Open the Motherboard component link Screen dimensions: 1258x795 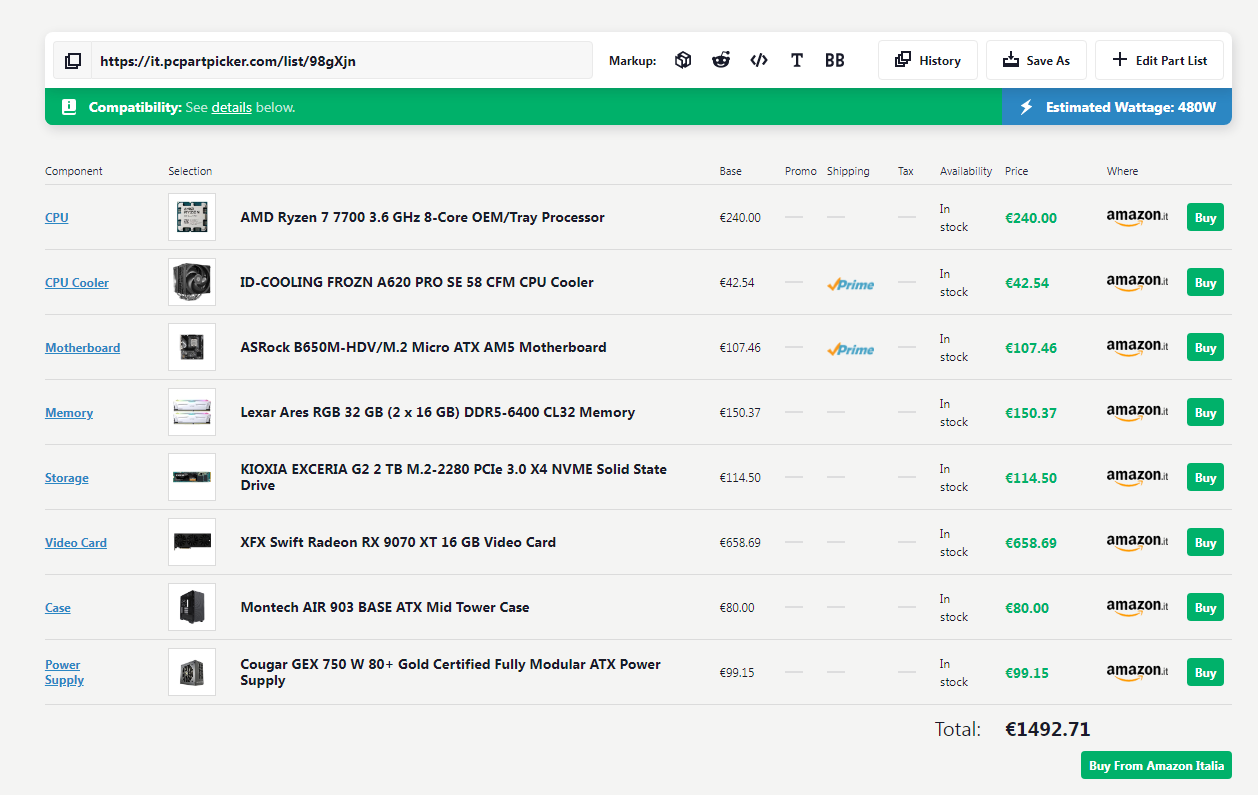coord(82,348)
